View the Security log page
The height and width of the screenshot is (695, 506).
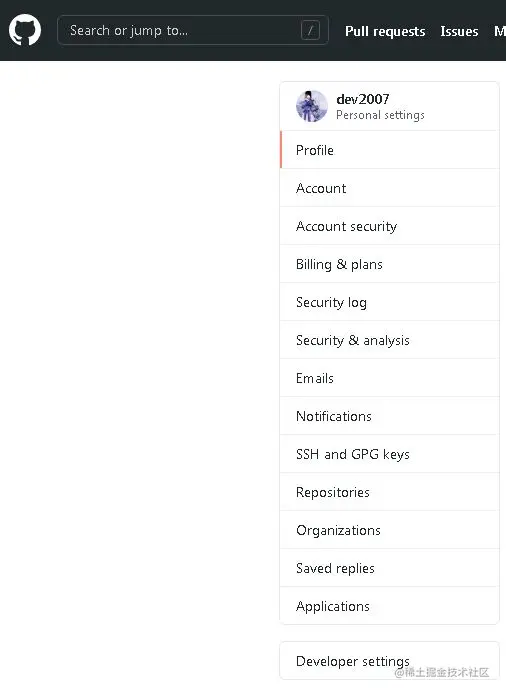click(390, 302)
